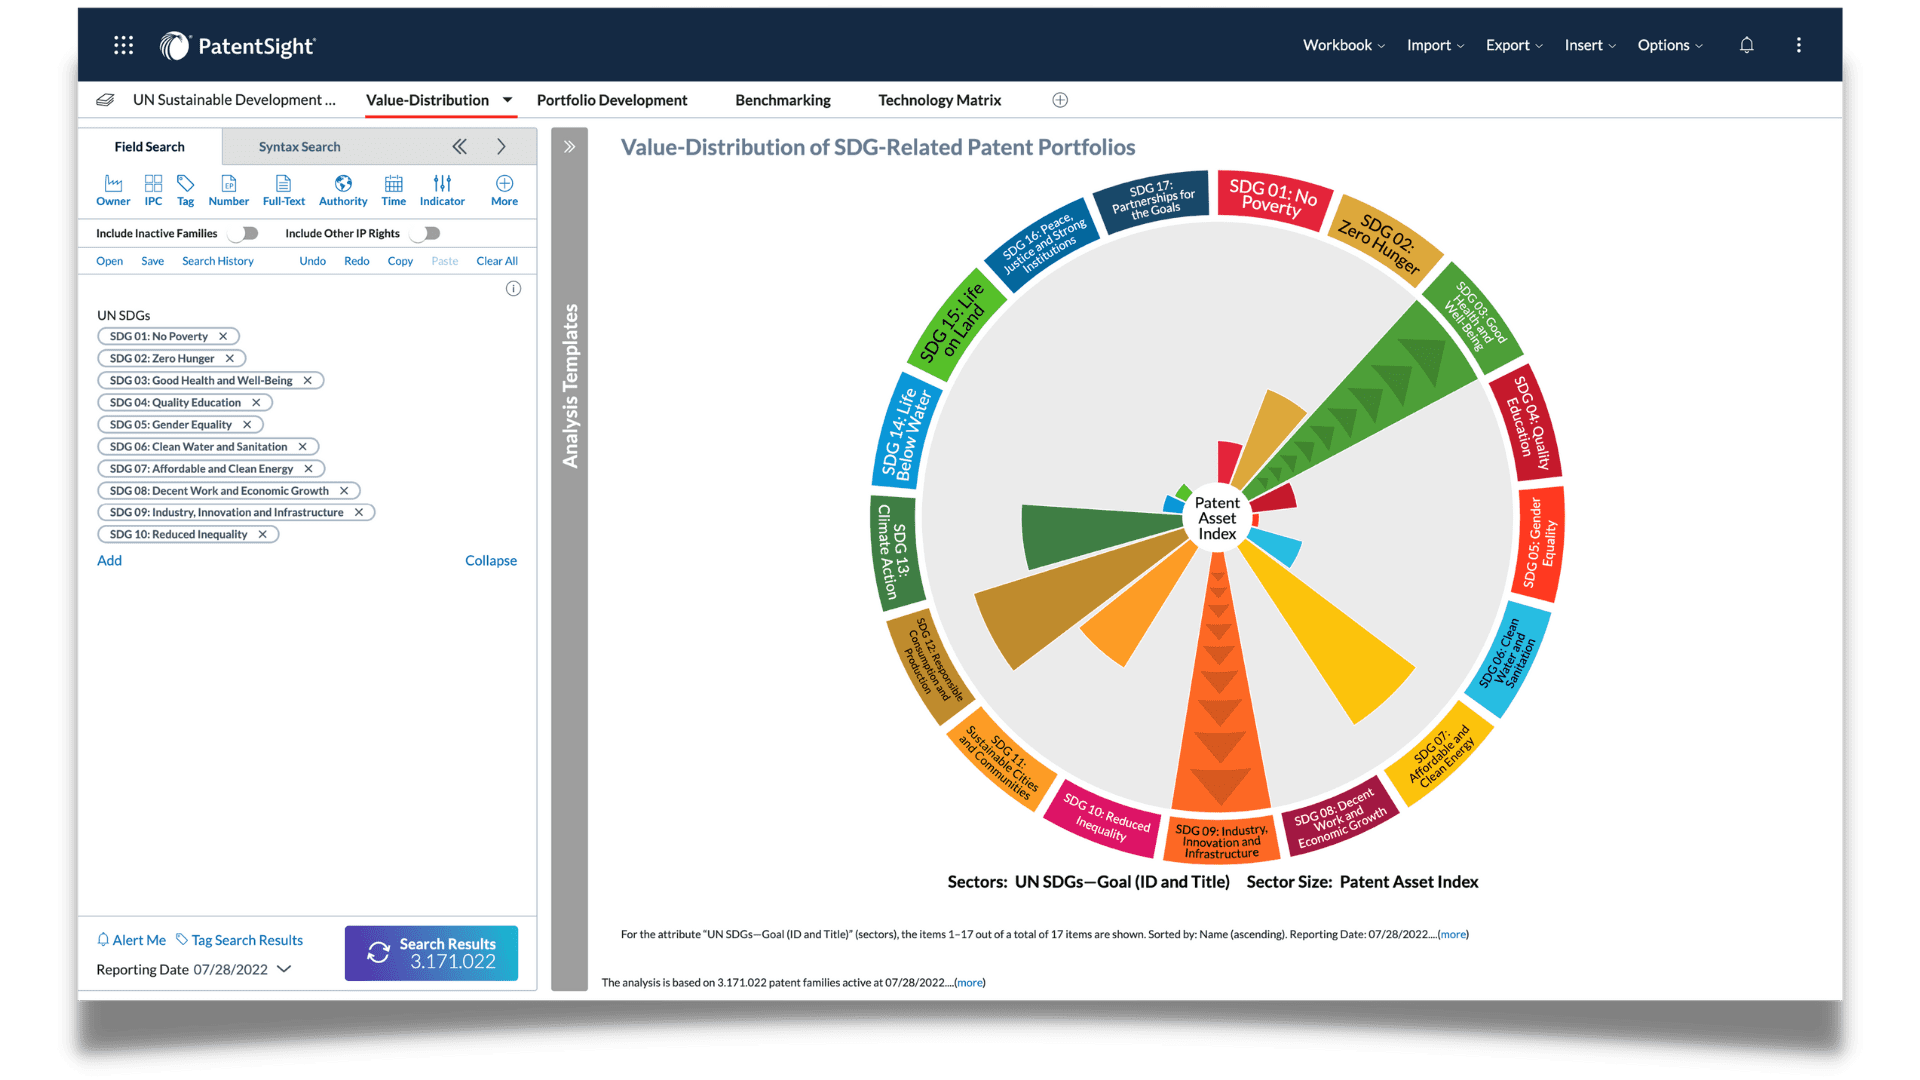Add new analysis tab with plus icon
The width and height of the screenshot is (1920, 1080).
pyautogui.click(x=1060, y=100)
